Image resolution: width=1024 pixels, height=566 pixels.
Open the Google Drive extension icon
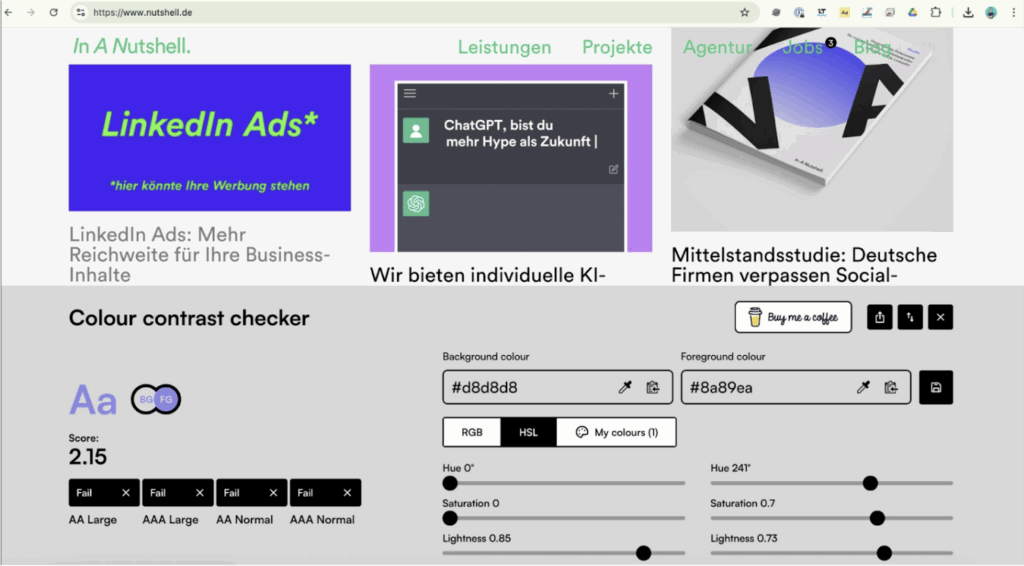912,12
